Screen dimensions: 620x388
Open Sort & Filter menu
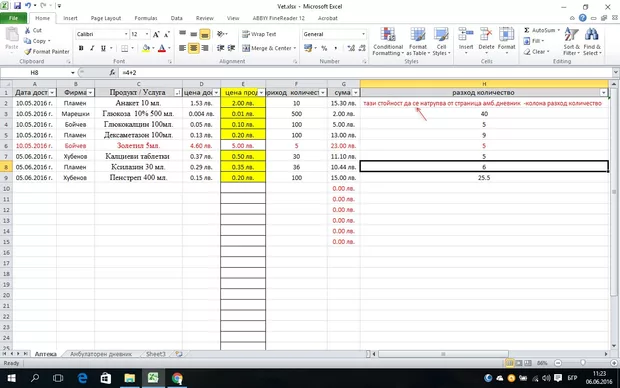[x=571, y=42]
